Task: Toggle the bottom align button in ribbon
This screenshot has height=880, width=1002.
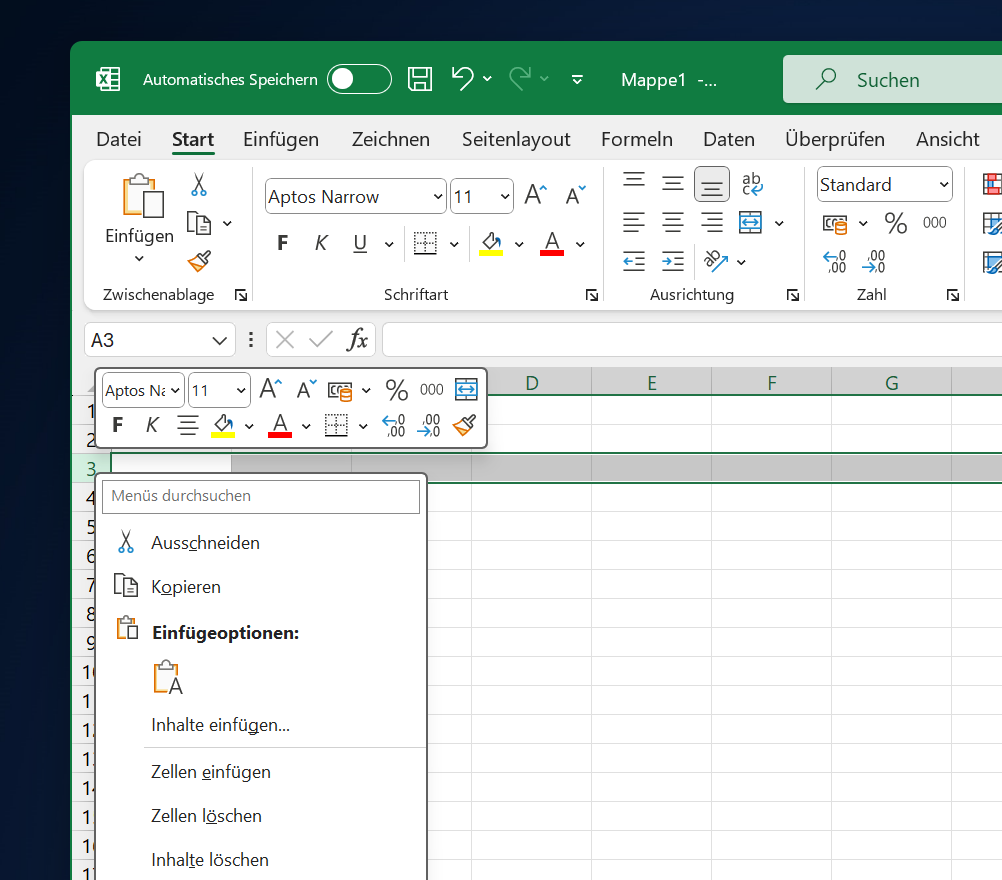Action: [x=712, y=184]
